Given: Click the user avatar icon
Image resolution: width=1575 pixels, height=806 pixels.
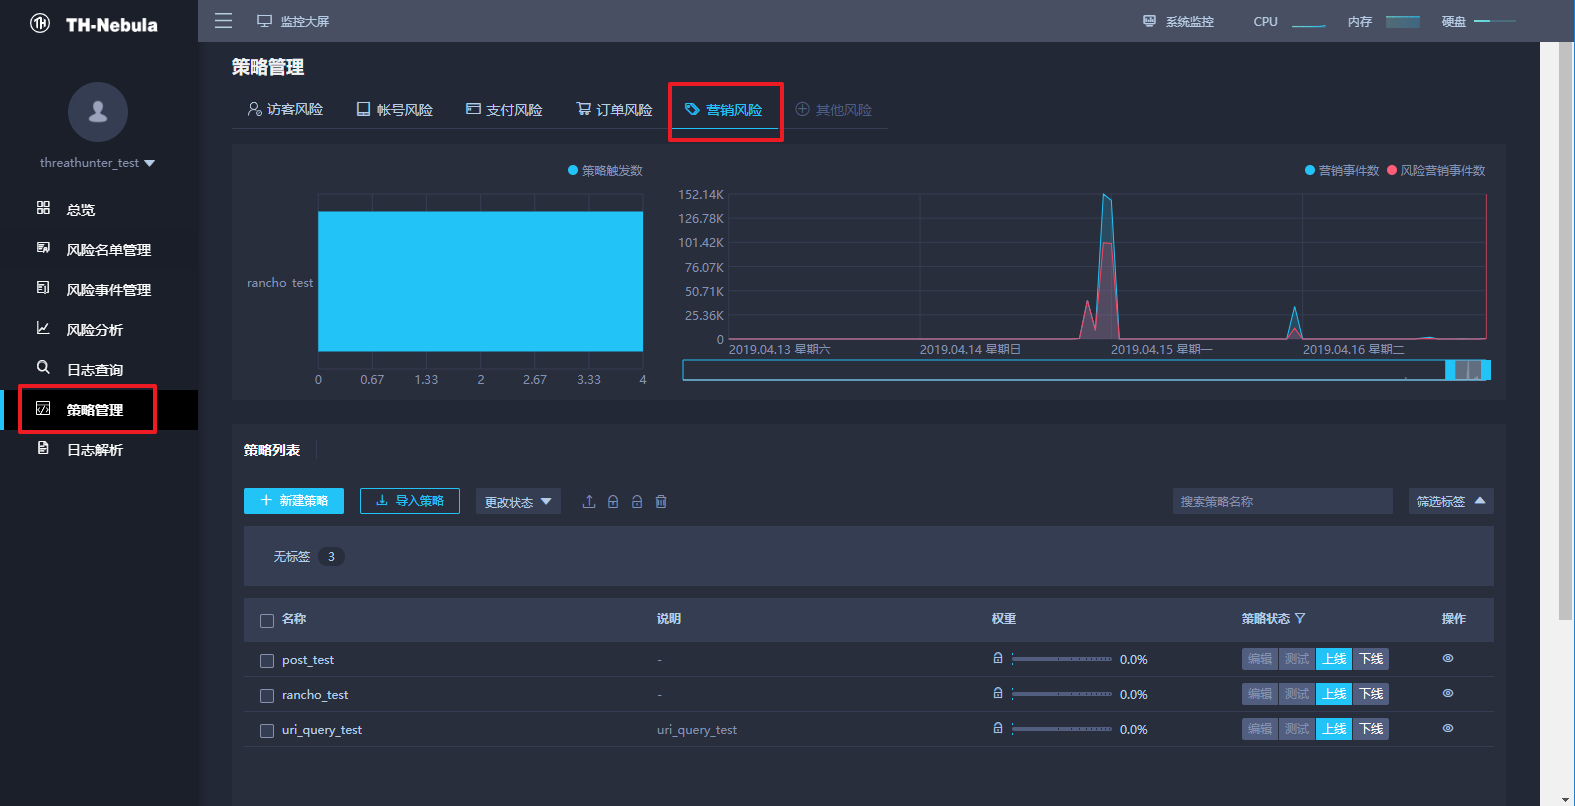Looking at the screenshot, I should 98,112.
